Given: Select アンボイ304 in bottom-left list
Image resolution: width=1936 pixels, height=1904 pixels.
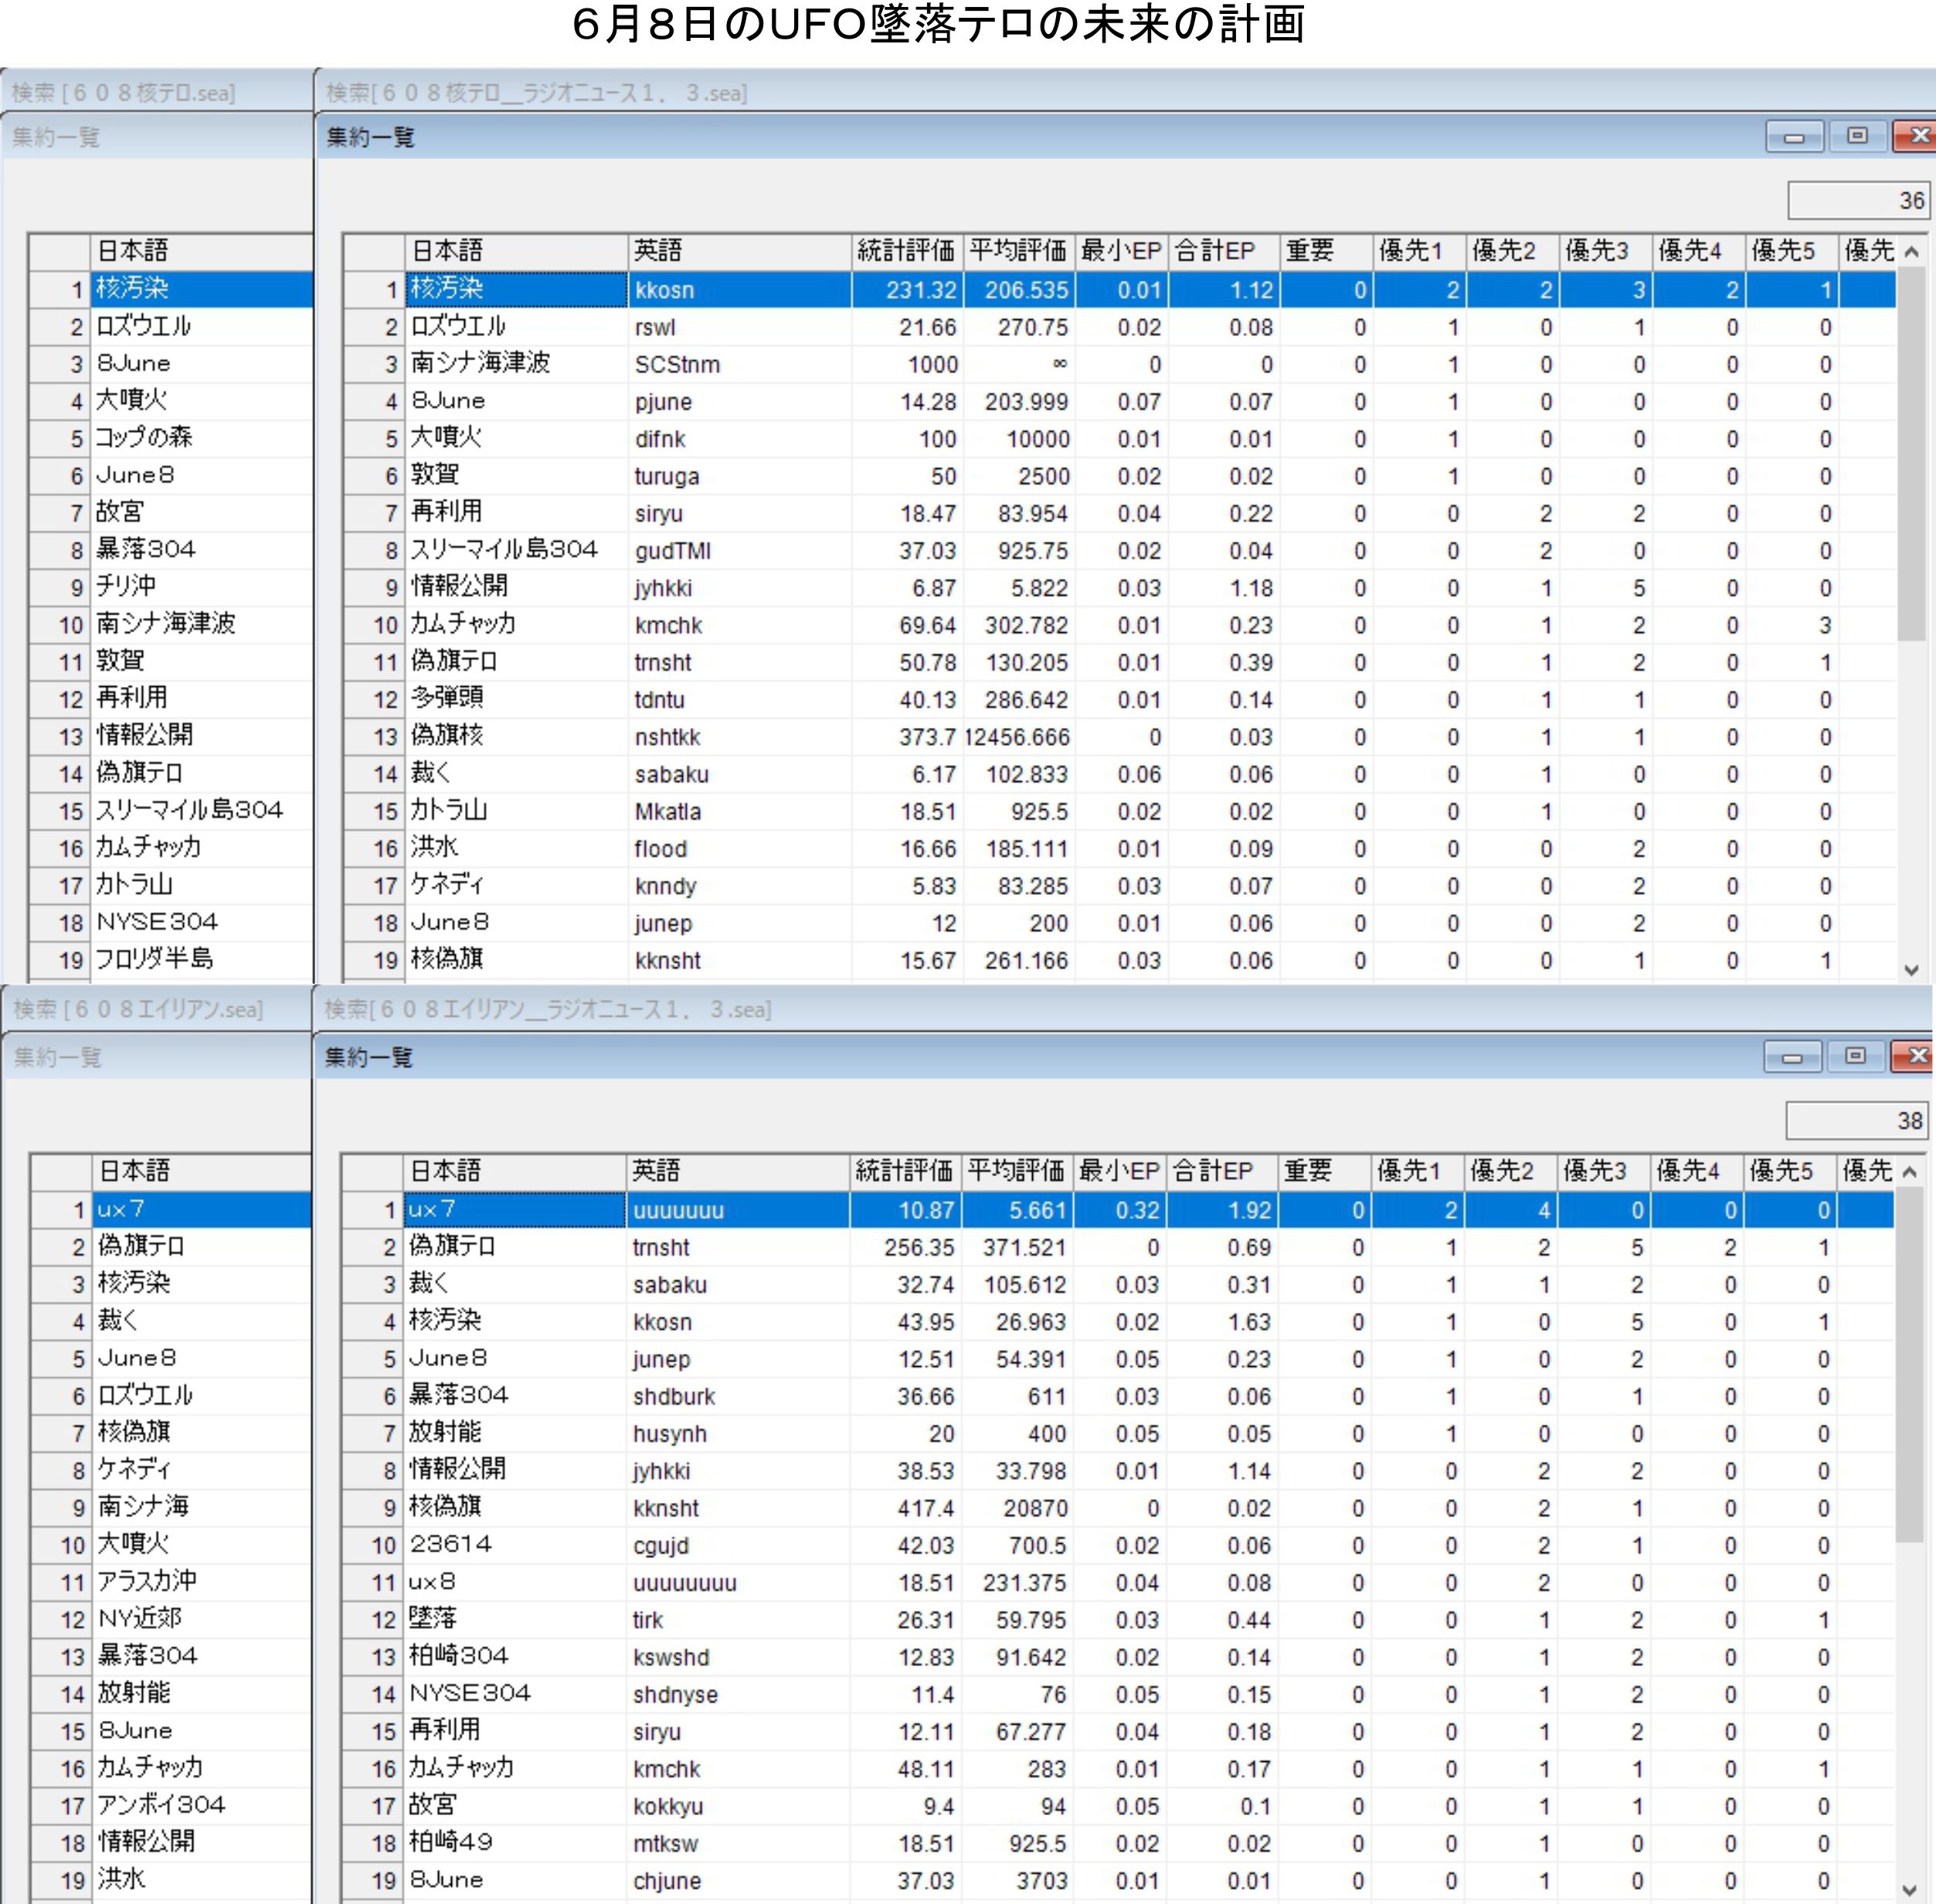Looking at the screenshot, I should click(x=171, y=1804).
